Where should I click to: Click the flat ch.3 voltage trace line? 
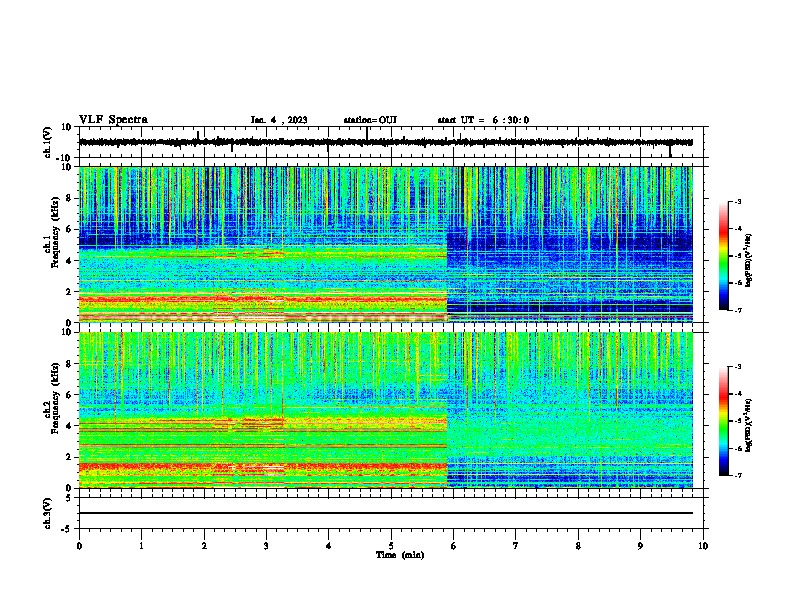pos(386,513)
